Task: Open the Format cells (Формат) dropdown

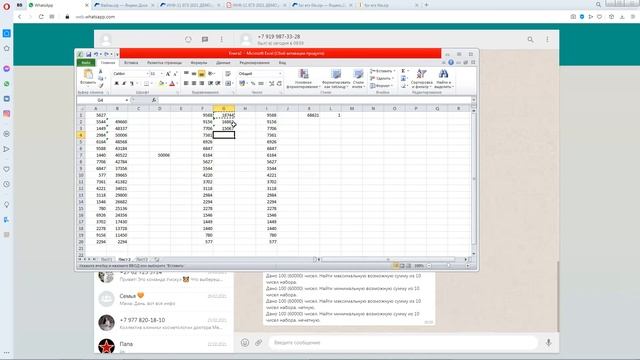Action: pos(381,86)
